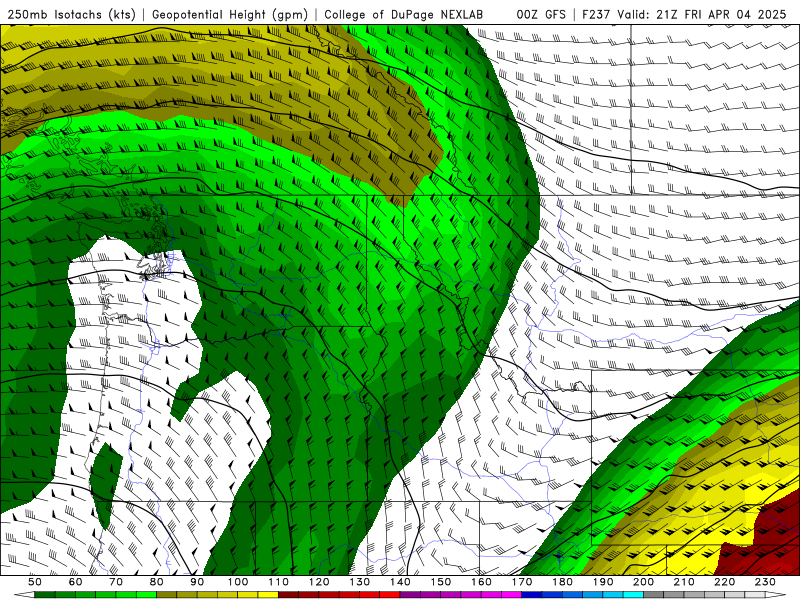Image resolution: width=800 pixels, height=600 pixels.
Task: Click the 60 label on color scale
Action: click(75, 582)
